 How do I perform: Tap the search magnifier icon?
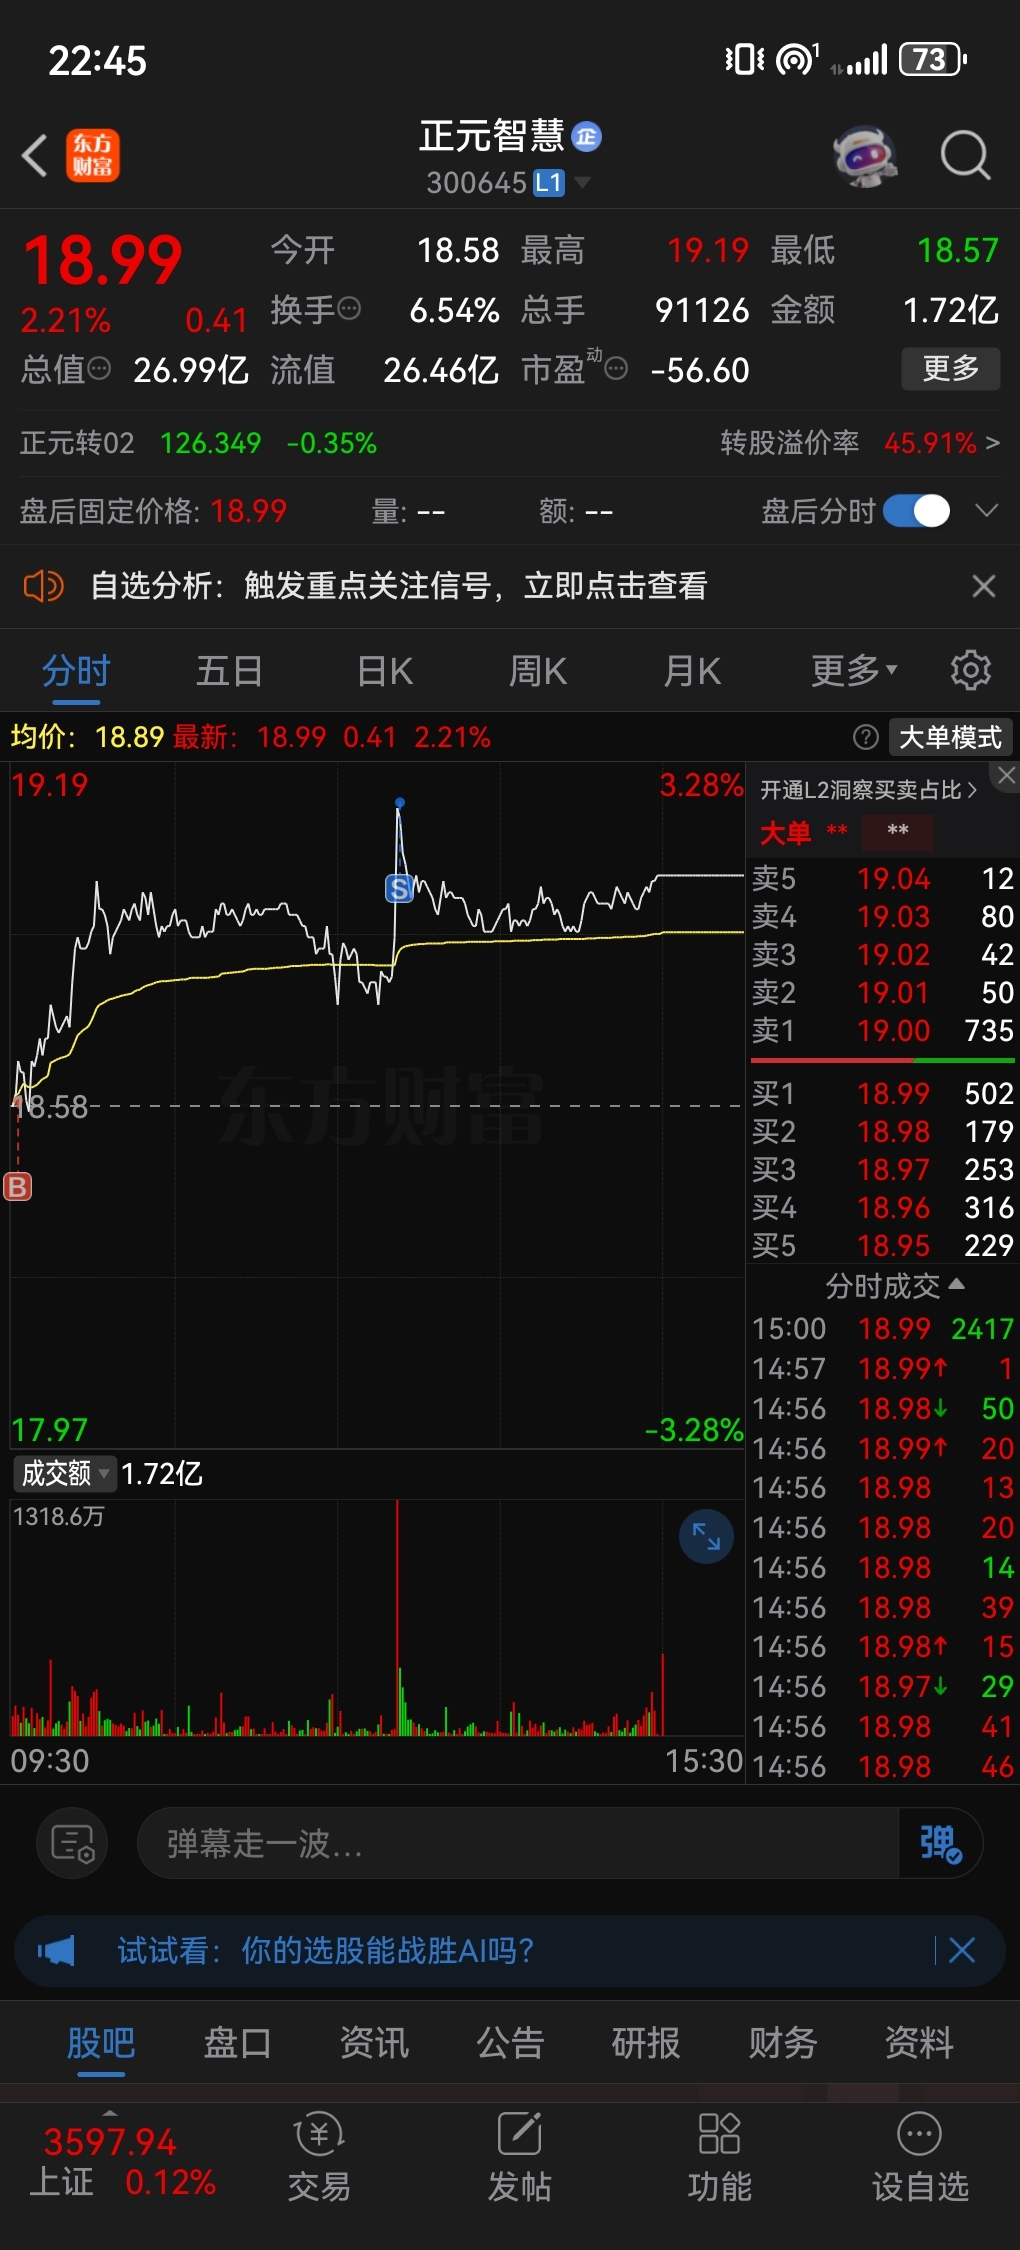(965, 156)
